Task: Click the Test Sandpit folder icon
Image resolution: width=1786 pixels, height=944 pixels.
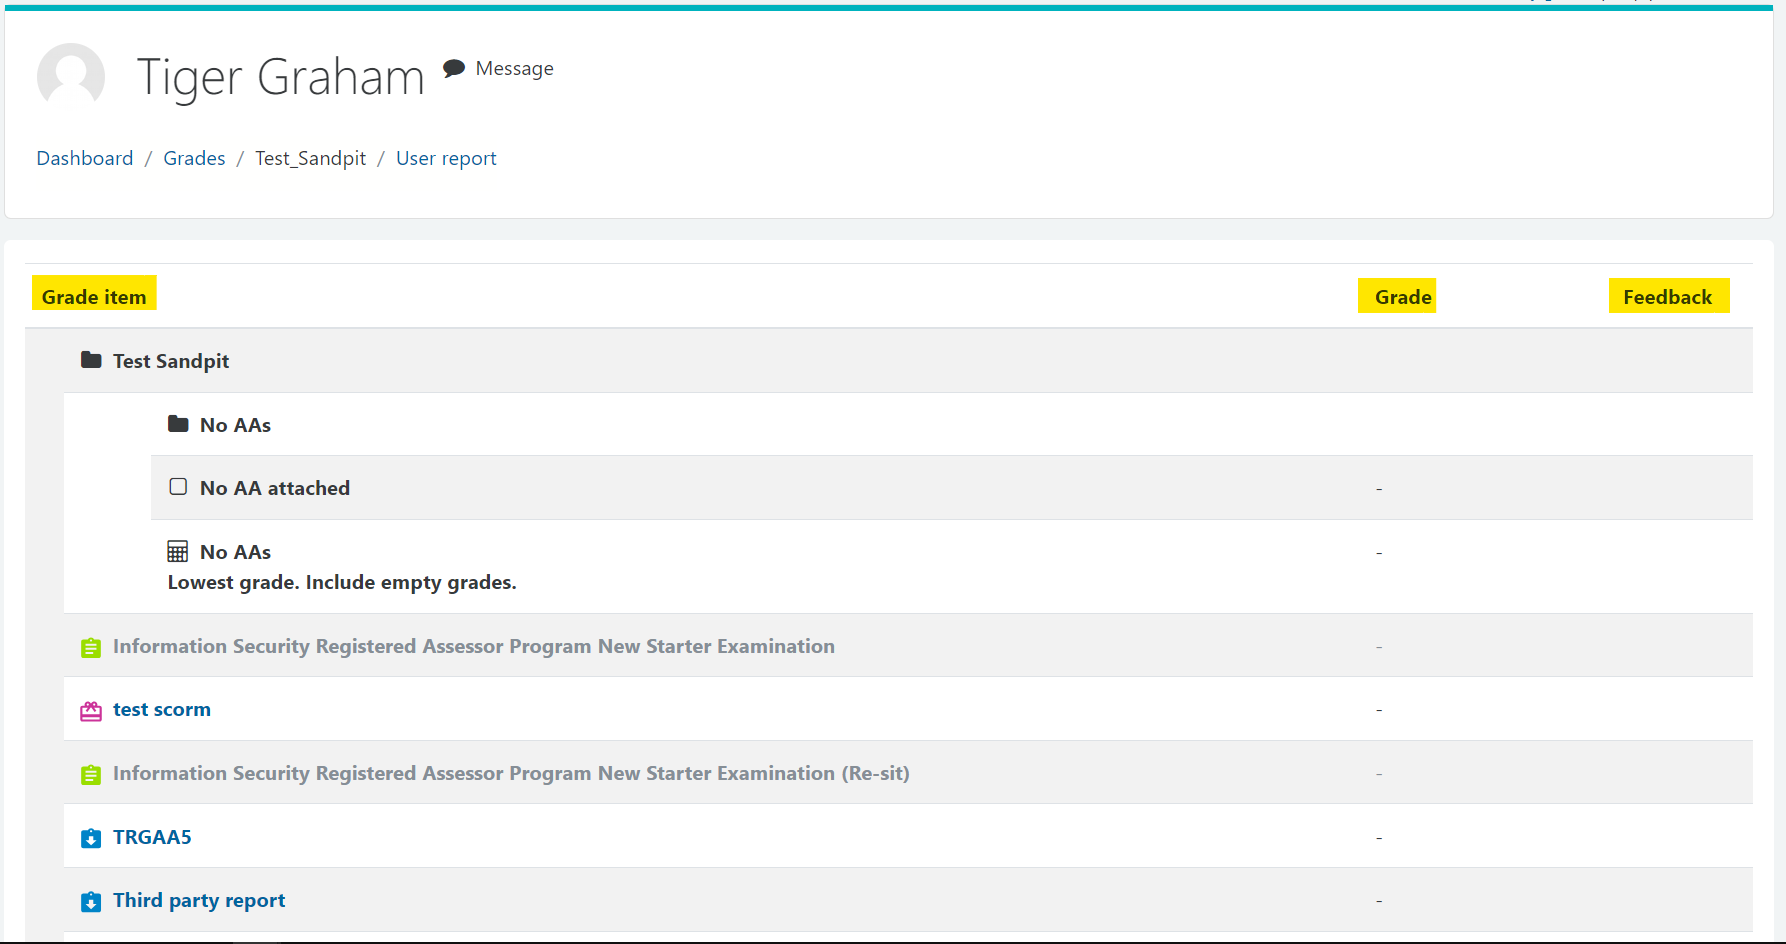Action: [x=91, y=360]
